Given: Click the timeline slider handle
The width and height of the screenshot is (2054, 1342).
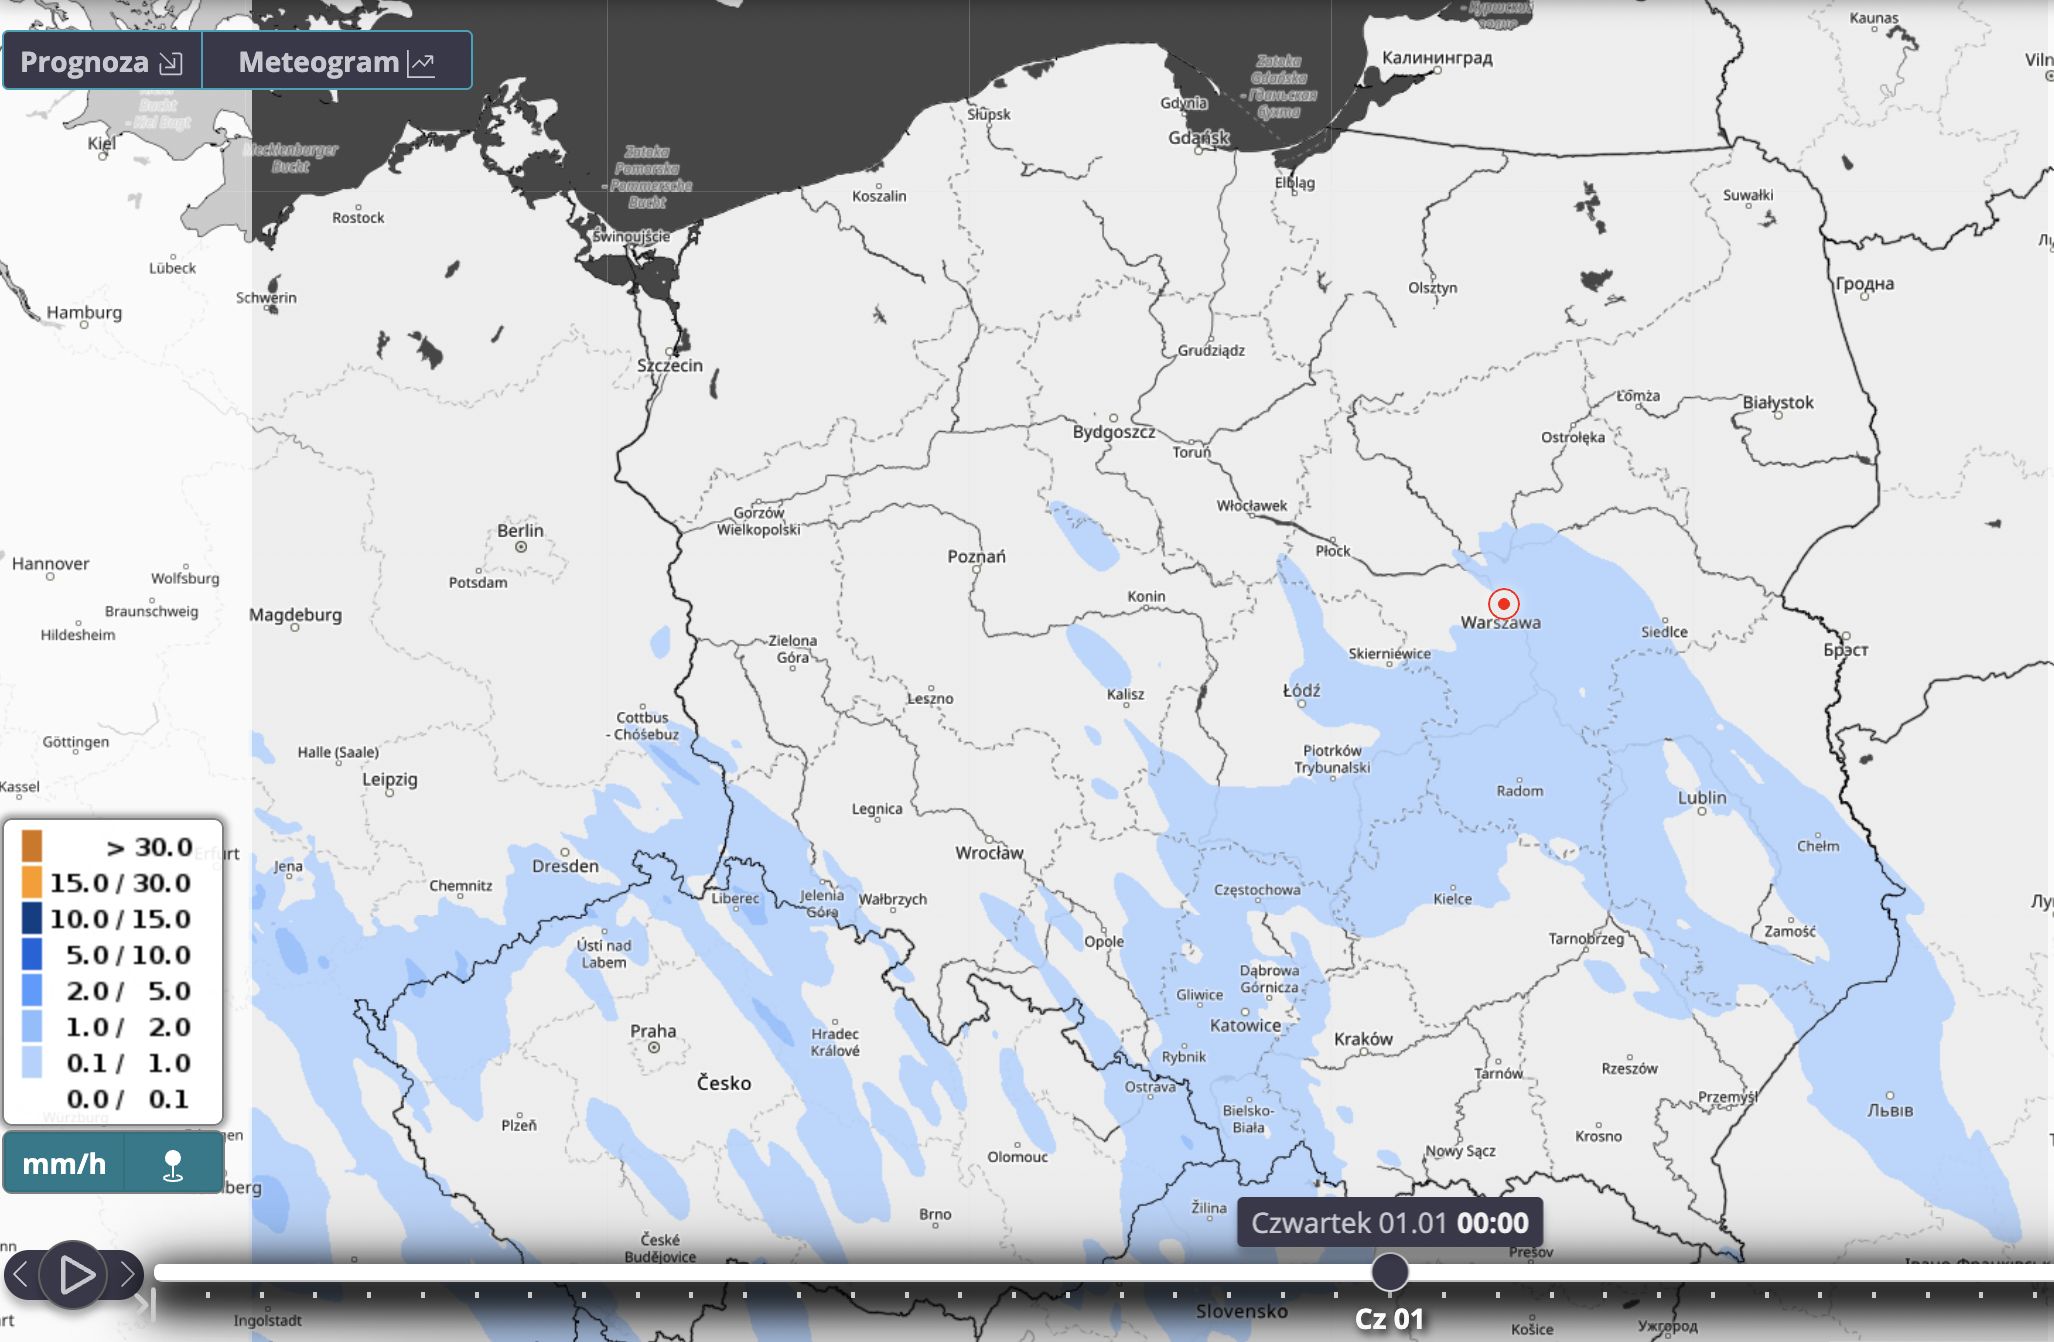Looking at the screenshot, I should (1389, 1272).
